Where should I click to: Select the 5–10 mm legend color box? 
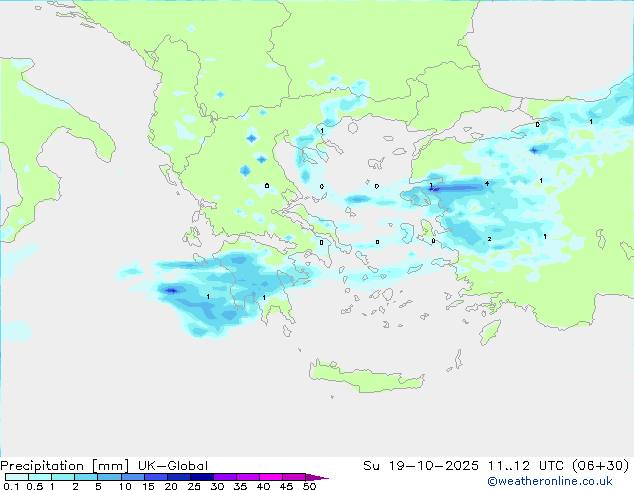(109, 477)
